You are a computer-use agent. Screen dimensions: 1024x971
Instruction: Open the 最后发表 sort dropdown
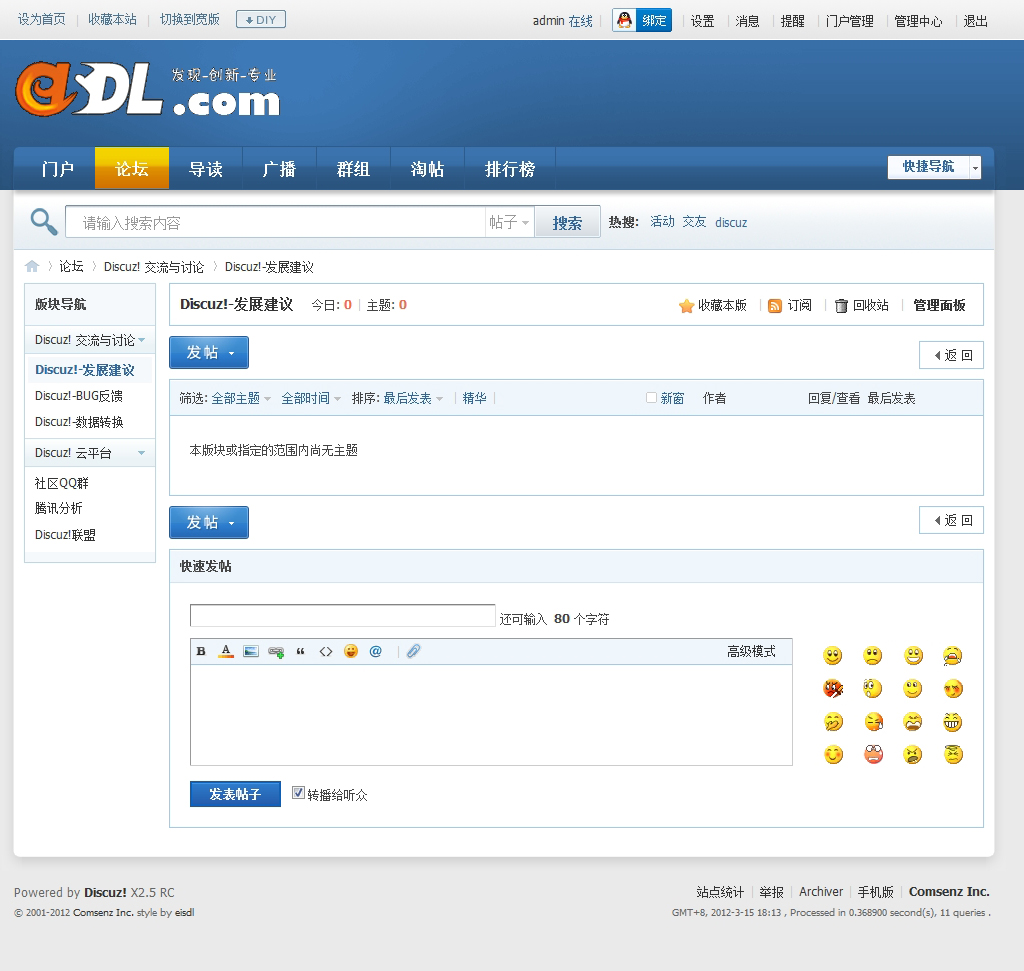coord(413,398)
